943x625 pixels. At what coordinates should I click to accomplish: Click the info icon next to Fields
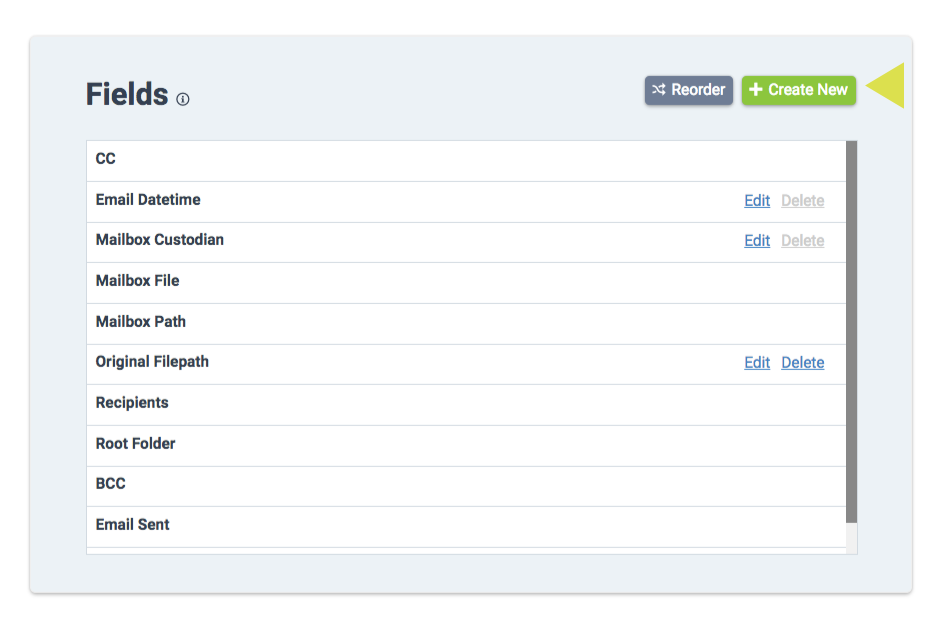183,99
